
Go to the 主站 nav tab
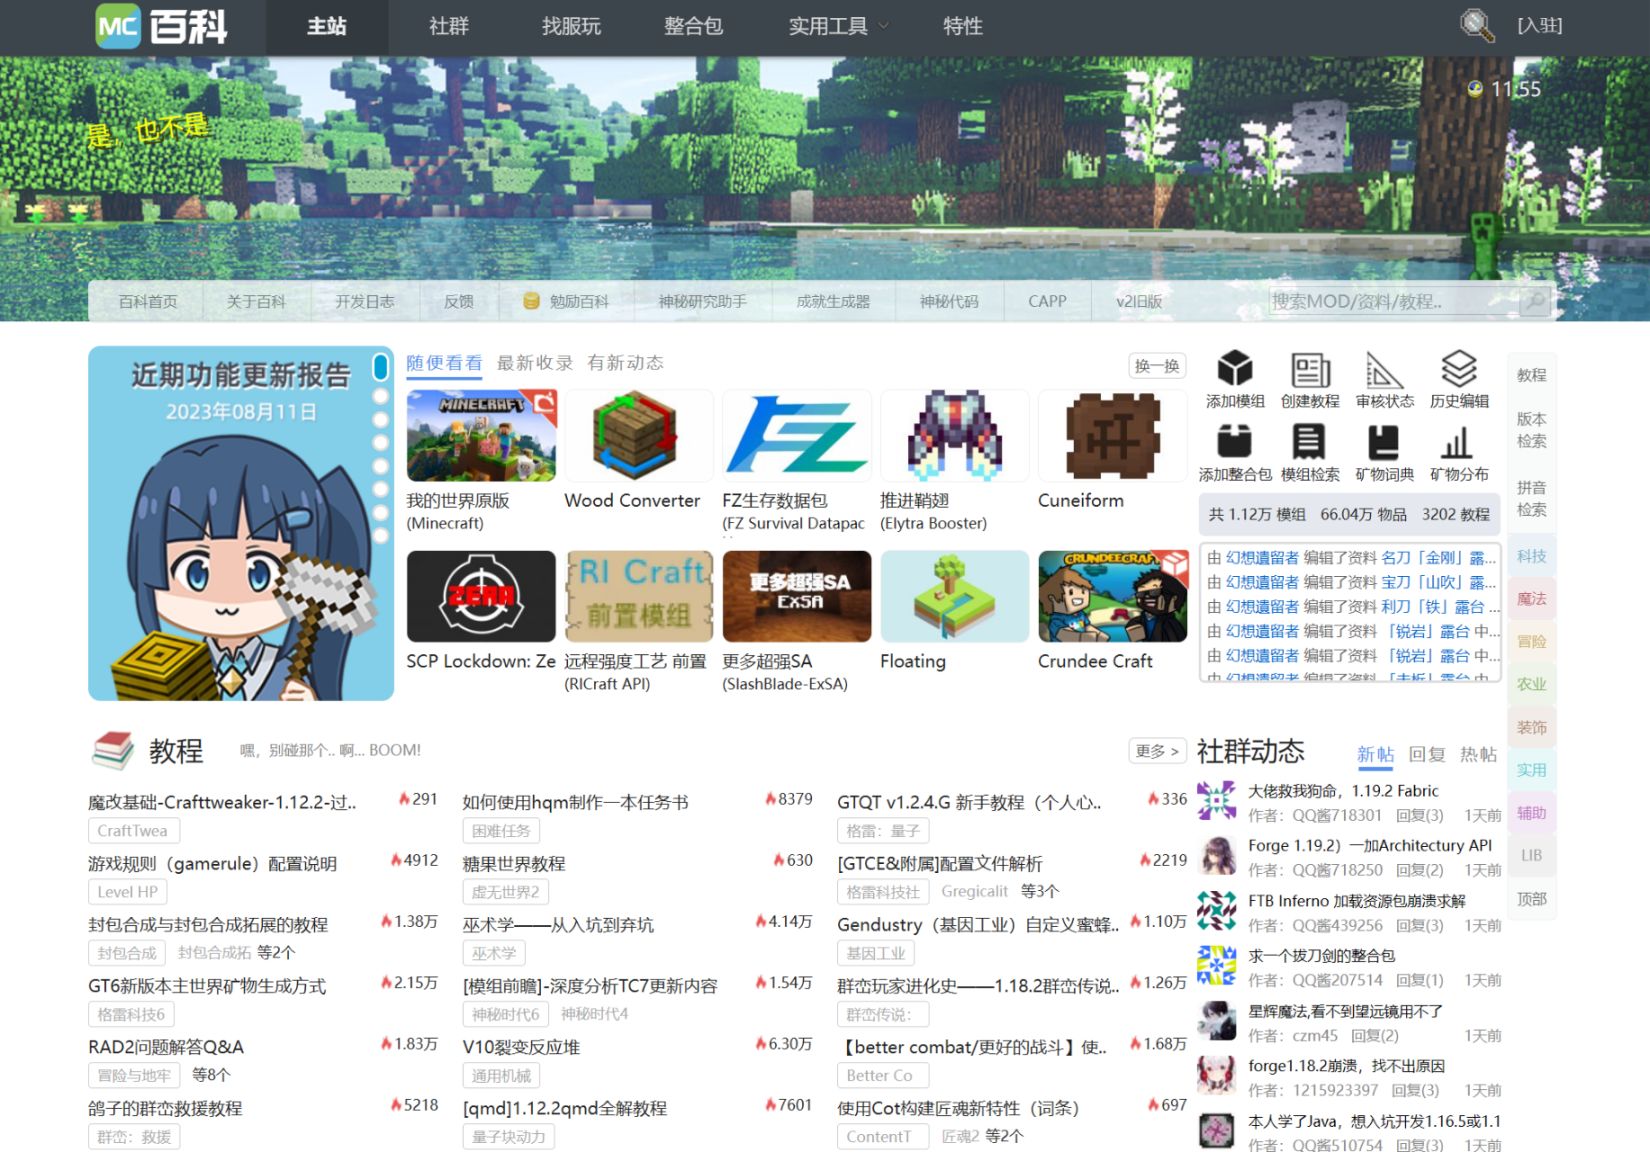[327, 27]
